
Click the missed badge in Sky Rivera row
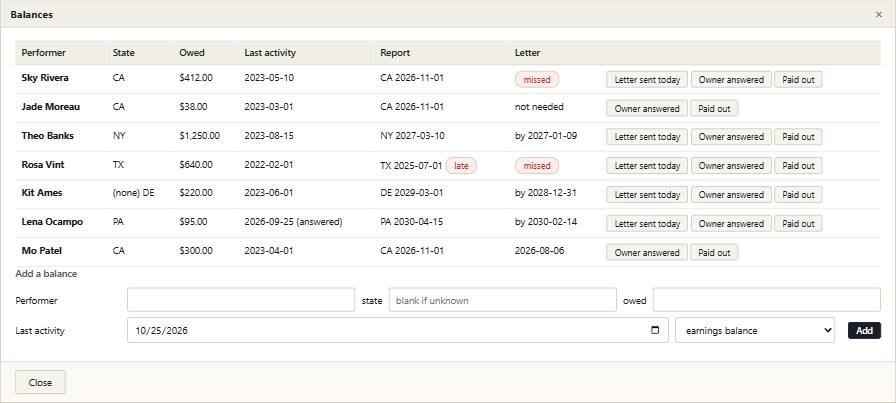click(537, 79)
